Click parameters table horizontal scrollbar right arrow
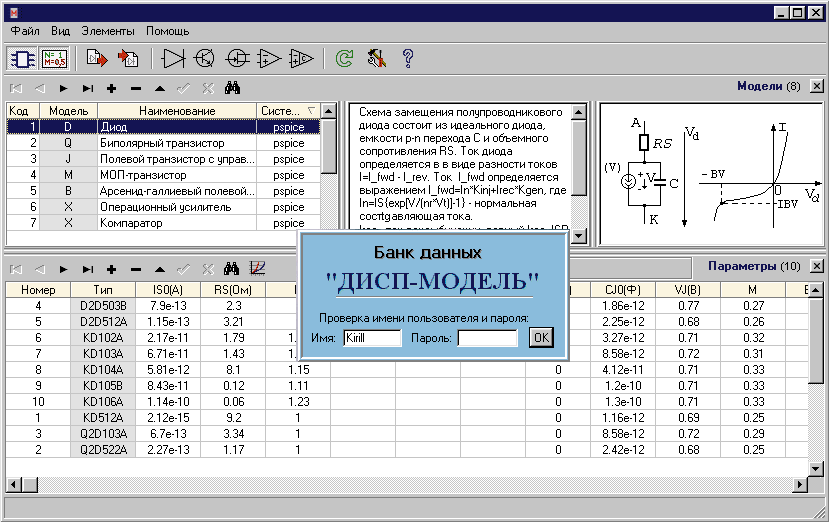 coord(801,484)
